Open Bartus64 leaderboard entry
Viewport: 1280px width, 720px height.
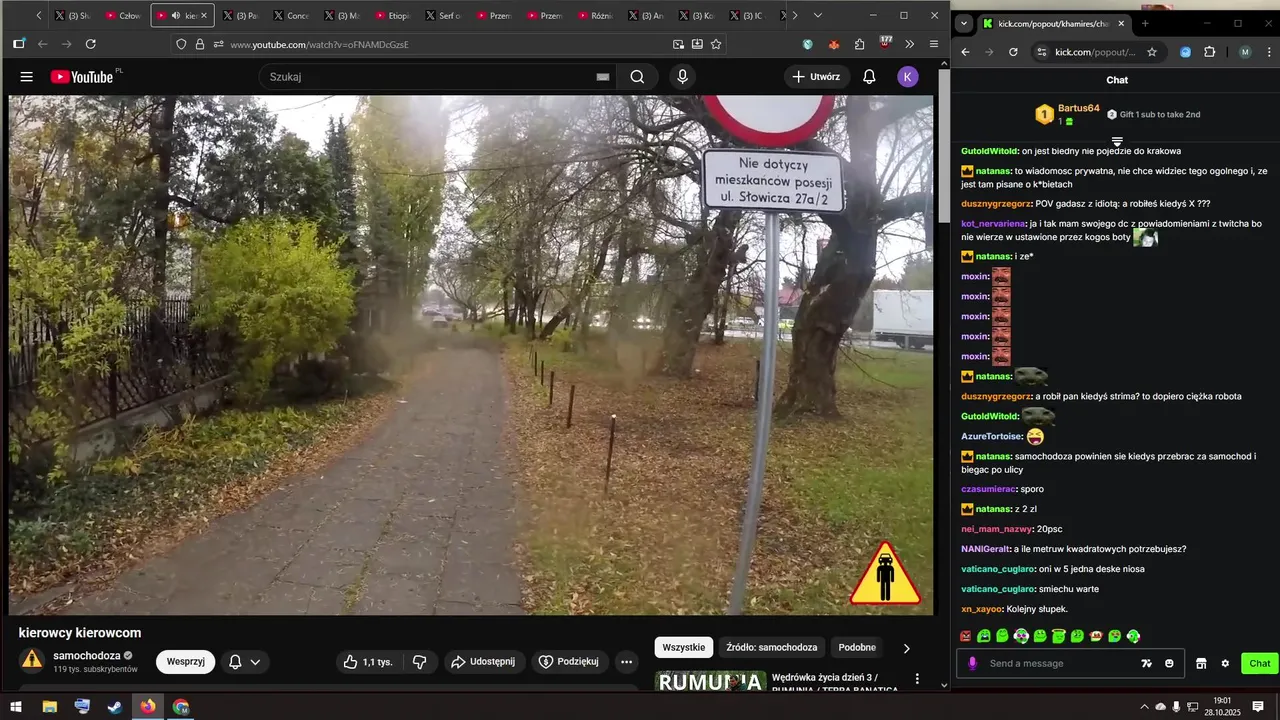pos(1067,114)
